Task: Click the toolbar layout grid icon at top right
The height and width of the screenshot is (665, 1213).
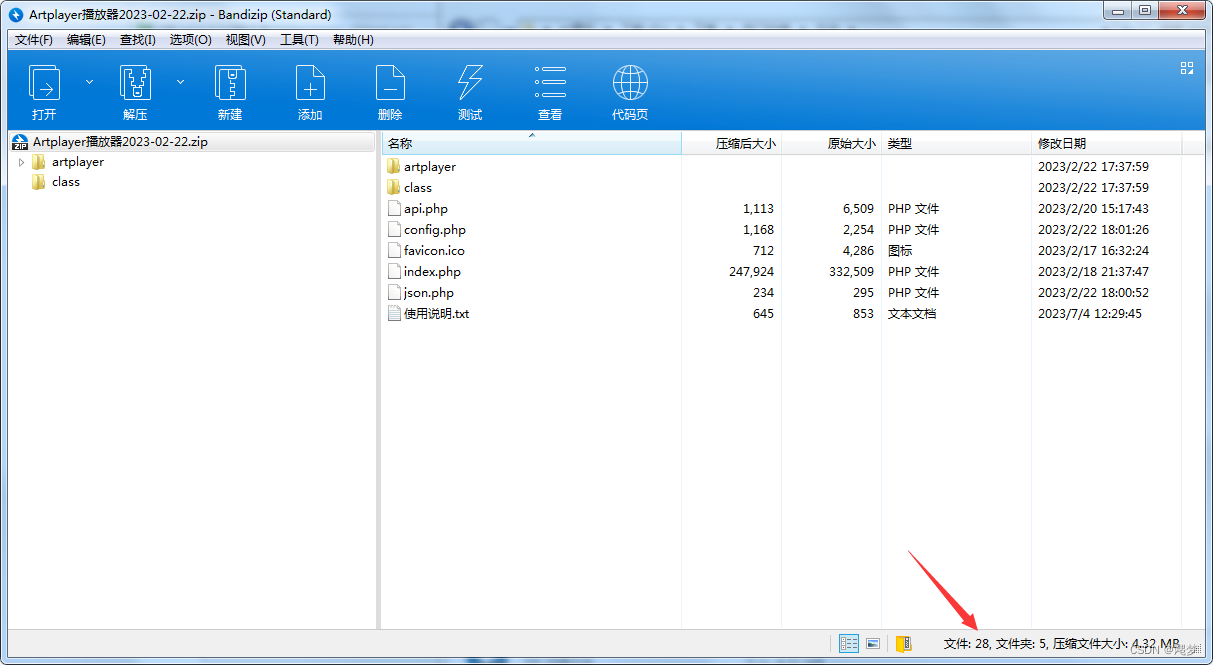Action: pos(1187,68)
